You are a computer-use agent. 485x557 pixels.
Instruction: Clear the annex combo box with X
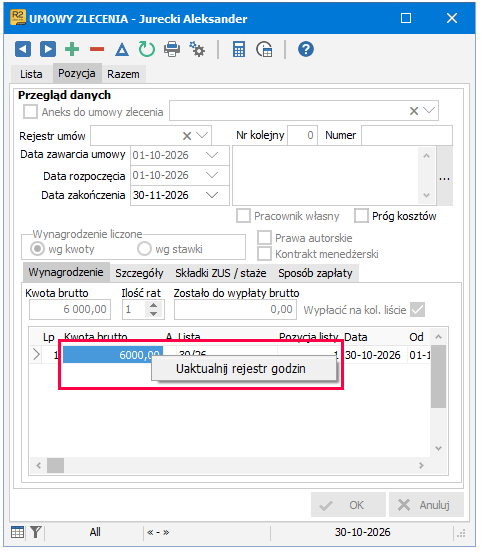pyautogui.click(x=414, y=111)
